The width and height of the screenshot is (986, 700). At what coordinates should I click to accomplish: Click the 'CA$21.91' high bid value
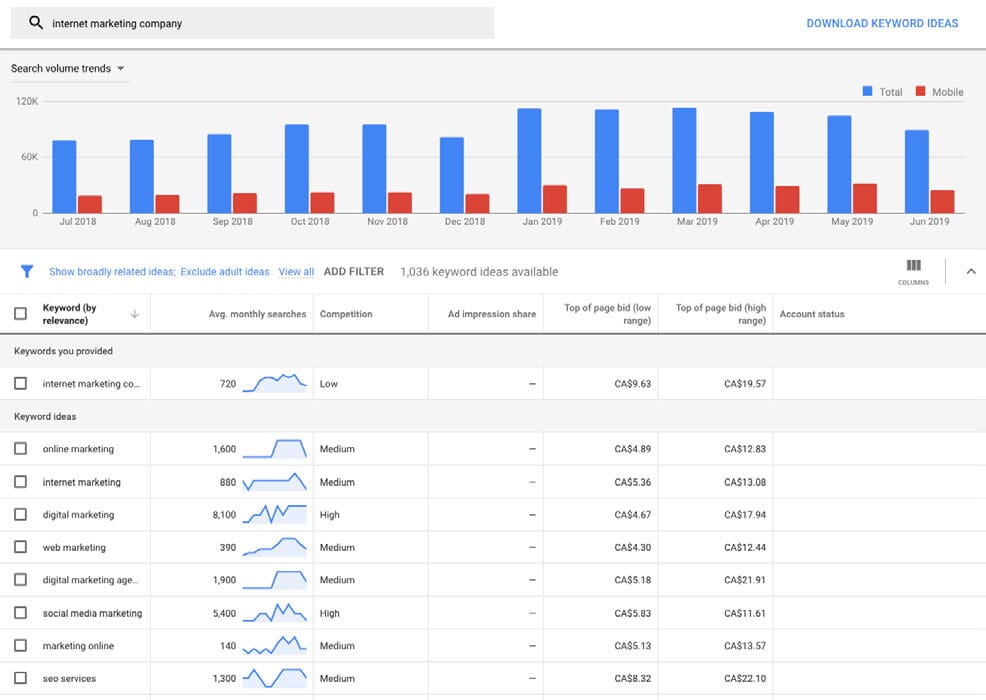tap(745, 580)
